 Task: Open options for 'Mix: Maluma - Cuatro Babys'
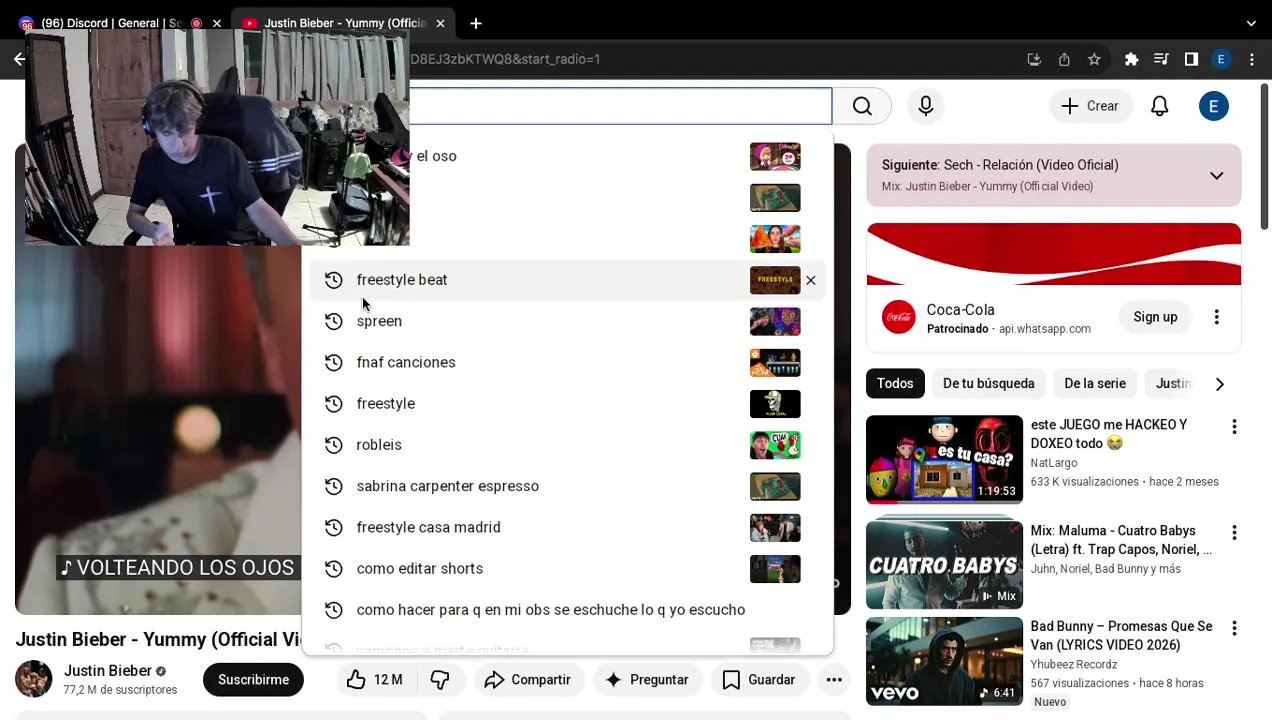coord(1234,533)
